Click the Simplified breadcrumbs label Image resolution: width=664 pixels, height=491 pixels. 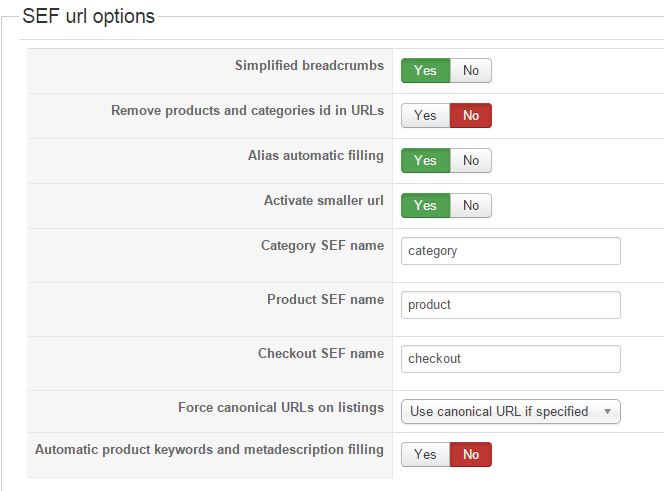tap(309, 66)
